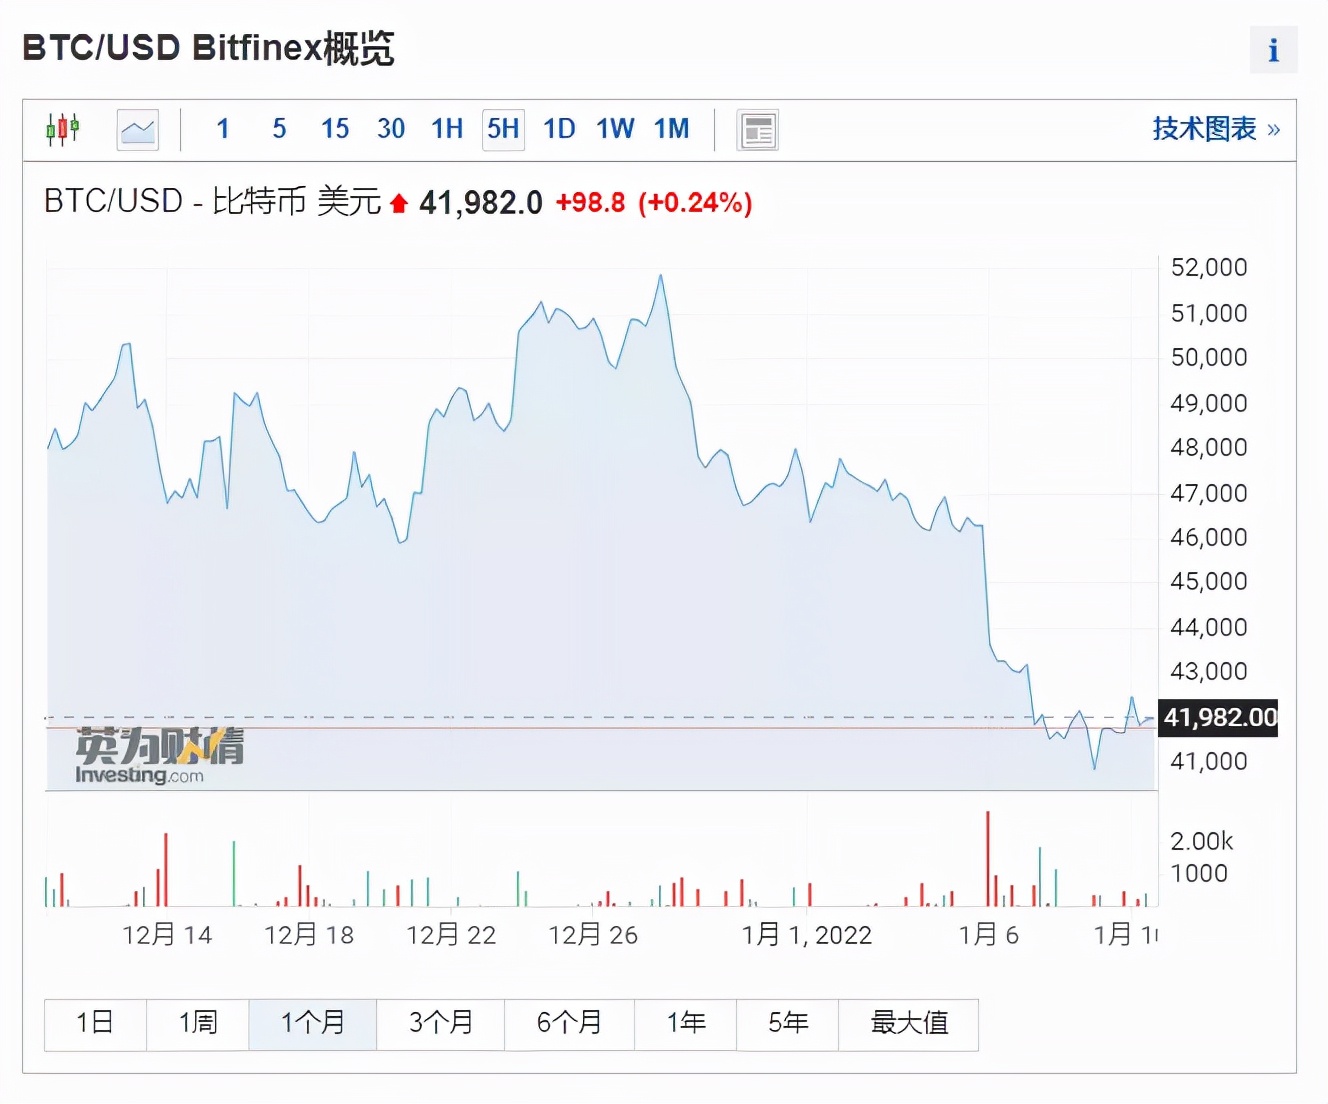This screenshot has width=1328, height=1104.
Task: Open the info icon beside overview title
Action: 1273,50
